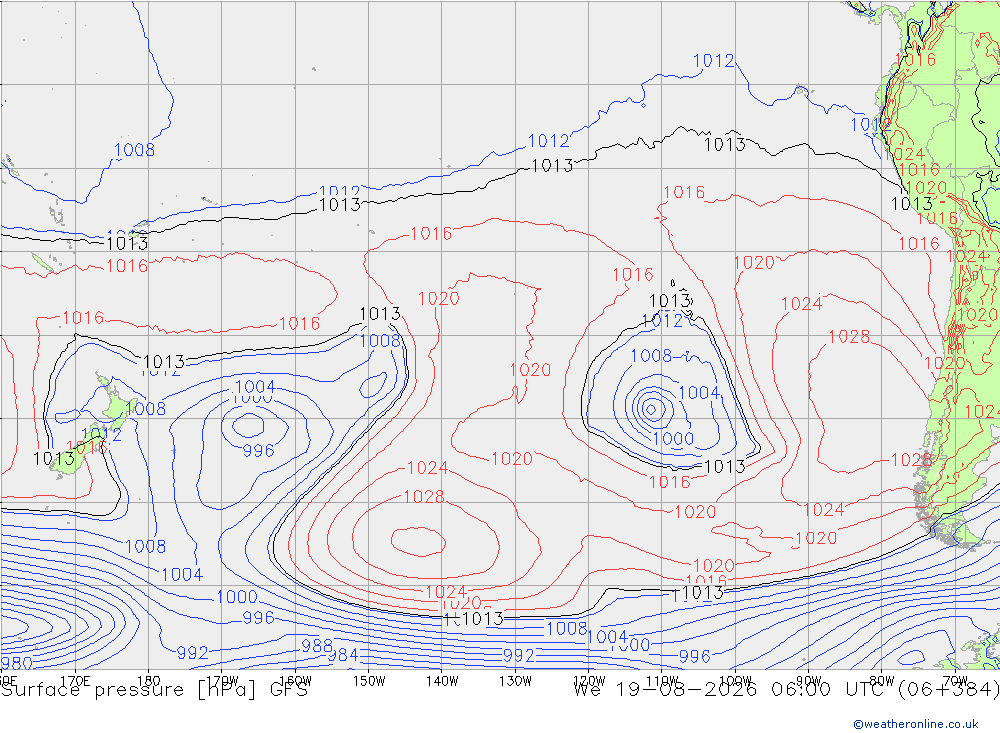Select the 140W longitude label
The width and height of the screenshot is (1000, 733).
click(442, 681)
